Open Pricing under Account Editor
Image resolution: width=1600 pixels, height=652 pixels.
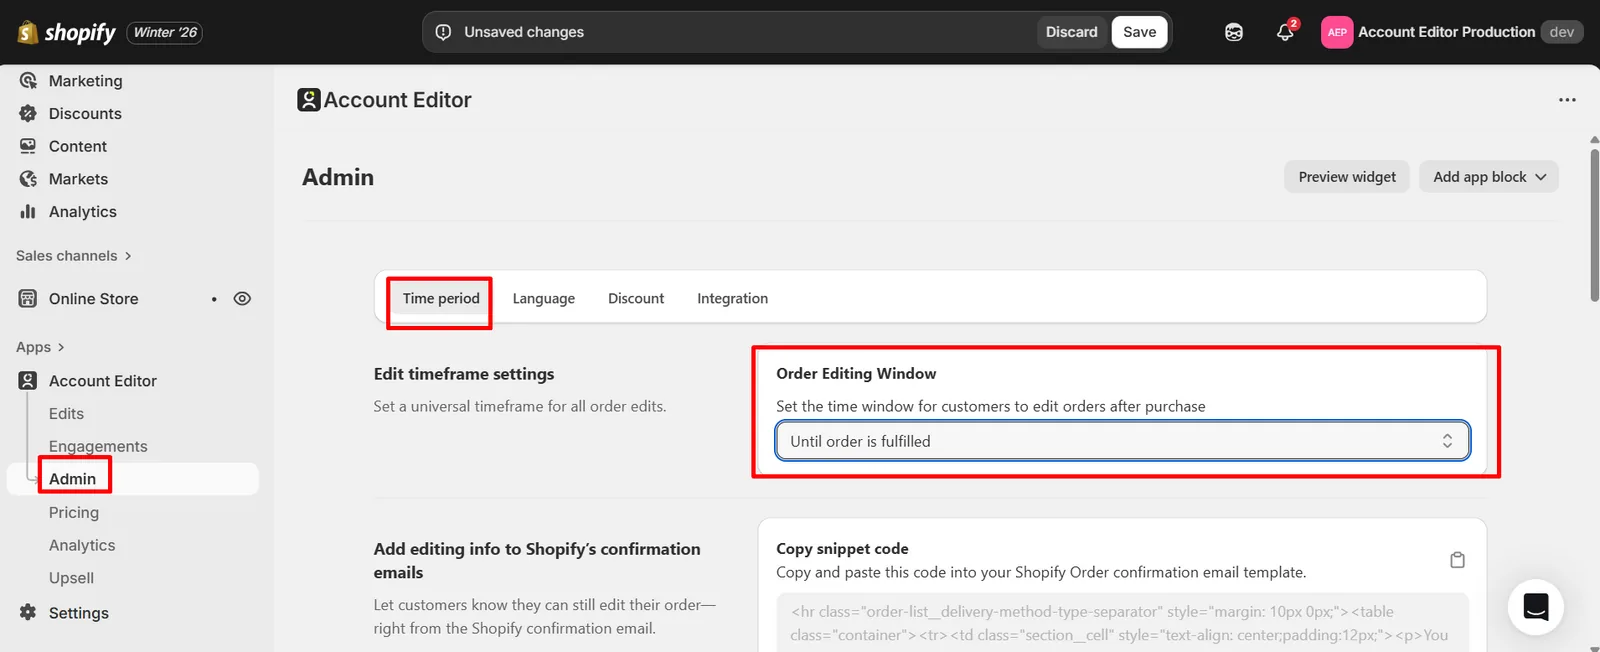(x=74, y=513)
